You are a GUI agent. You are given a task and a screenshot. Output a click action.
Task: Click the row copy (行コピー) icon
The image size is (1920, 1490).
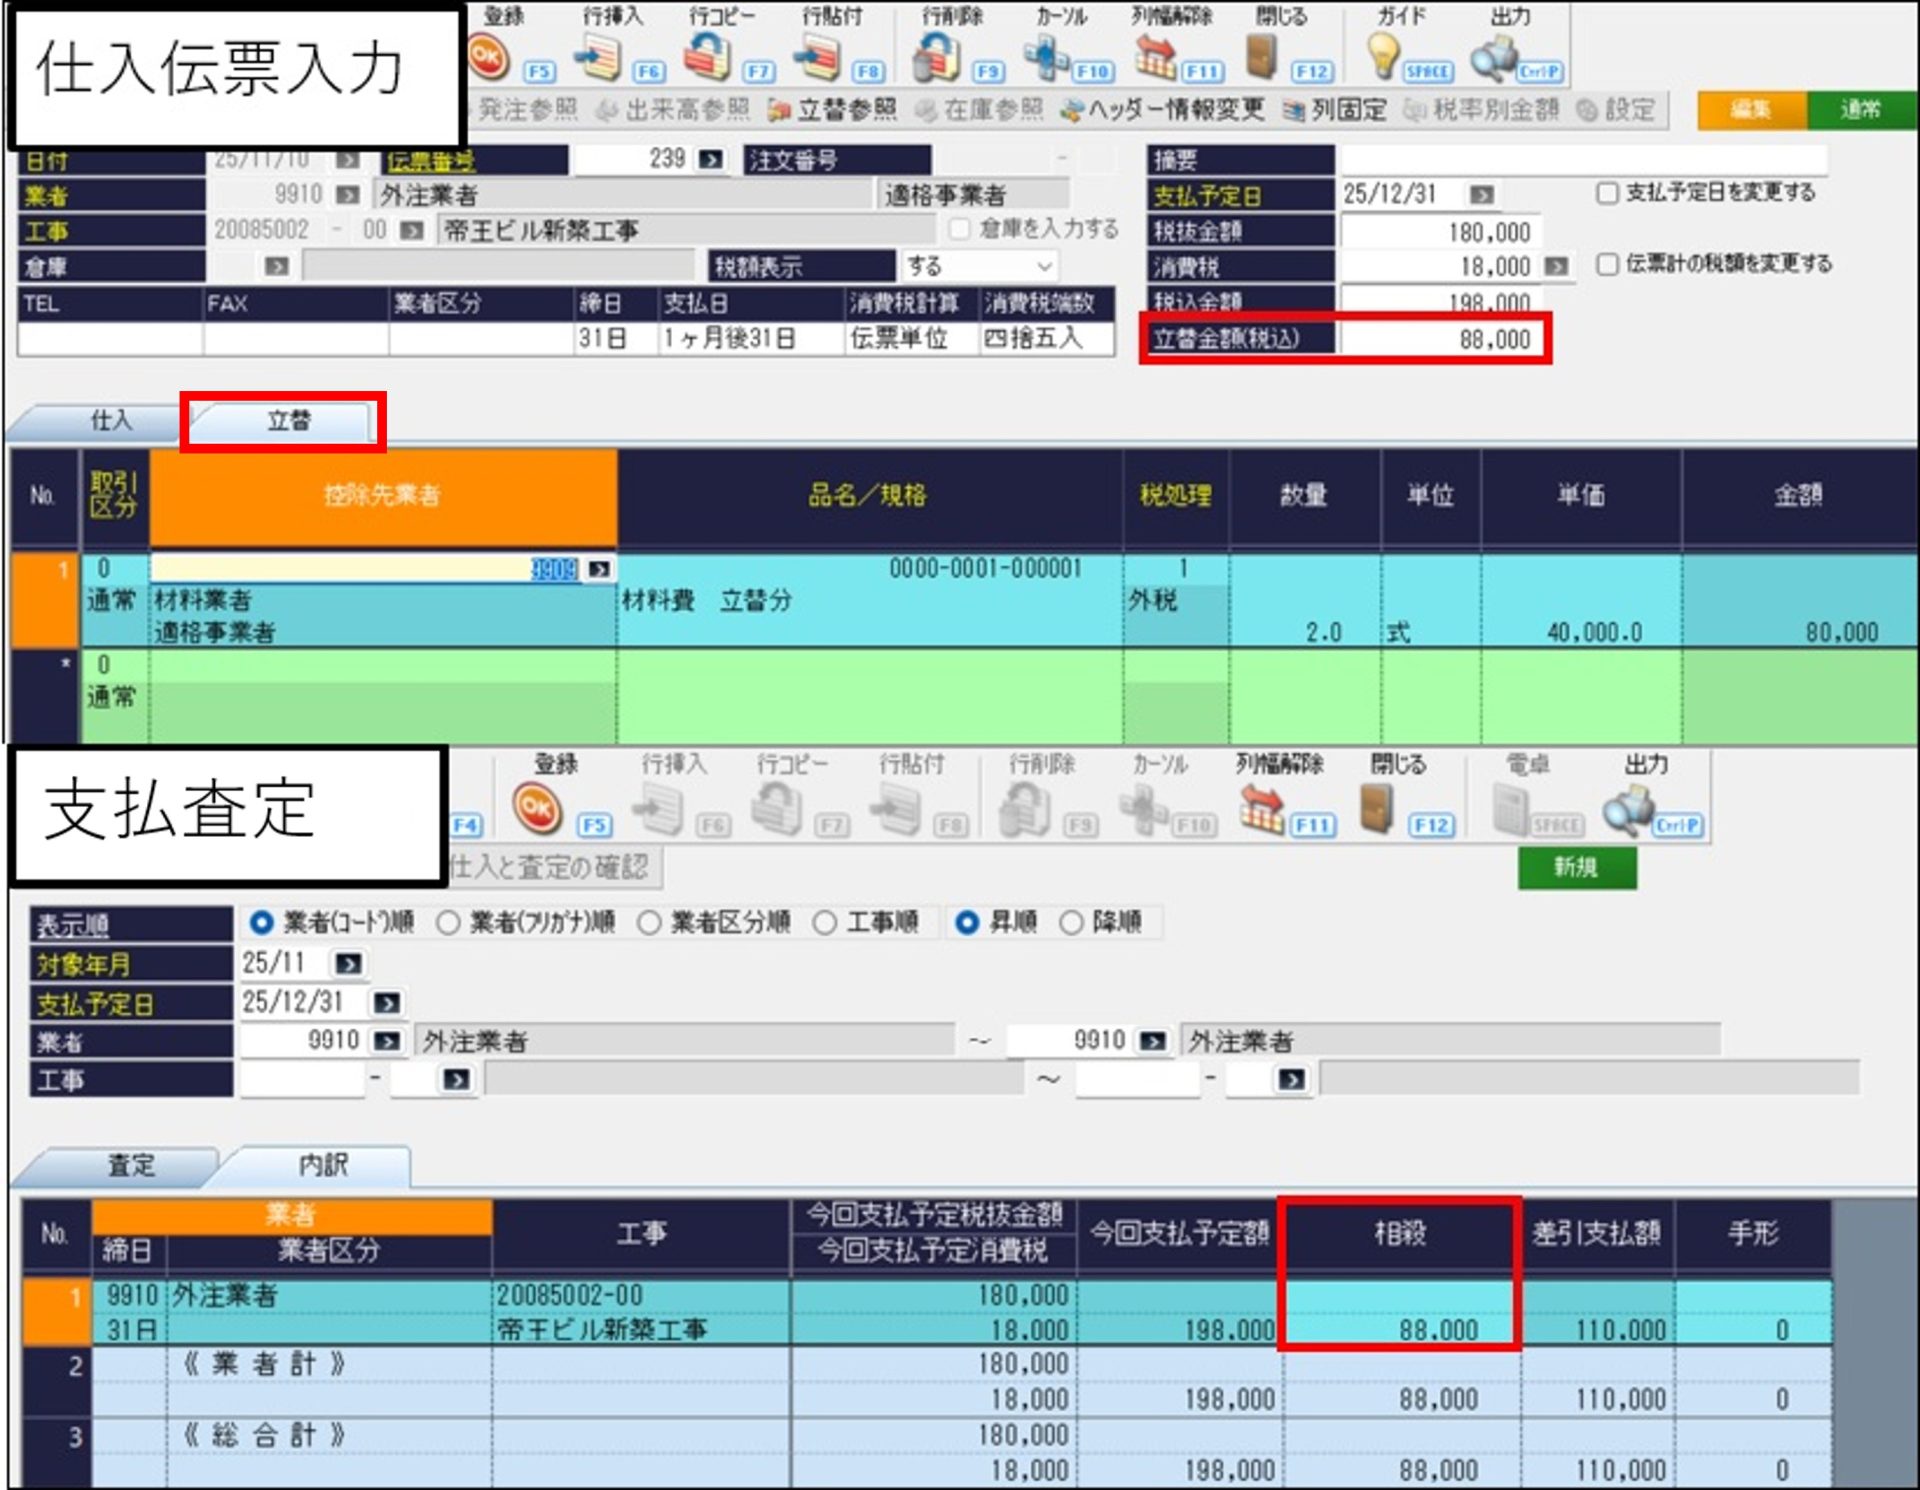[707, 58]
